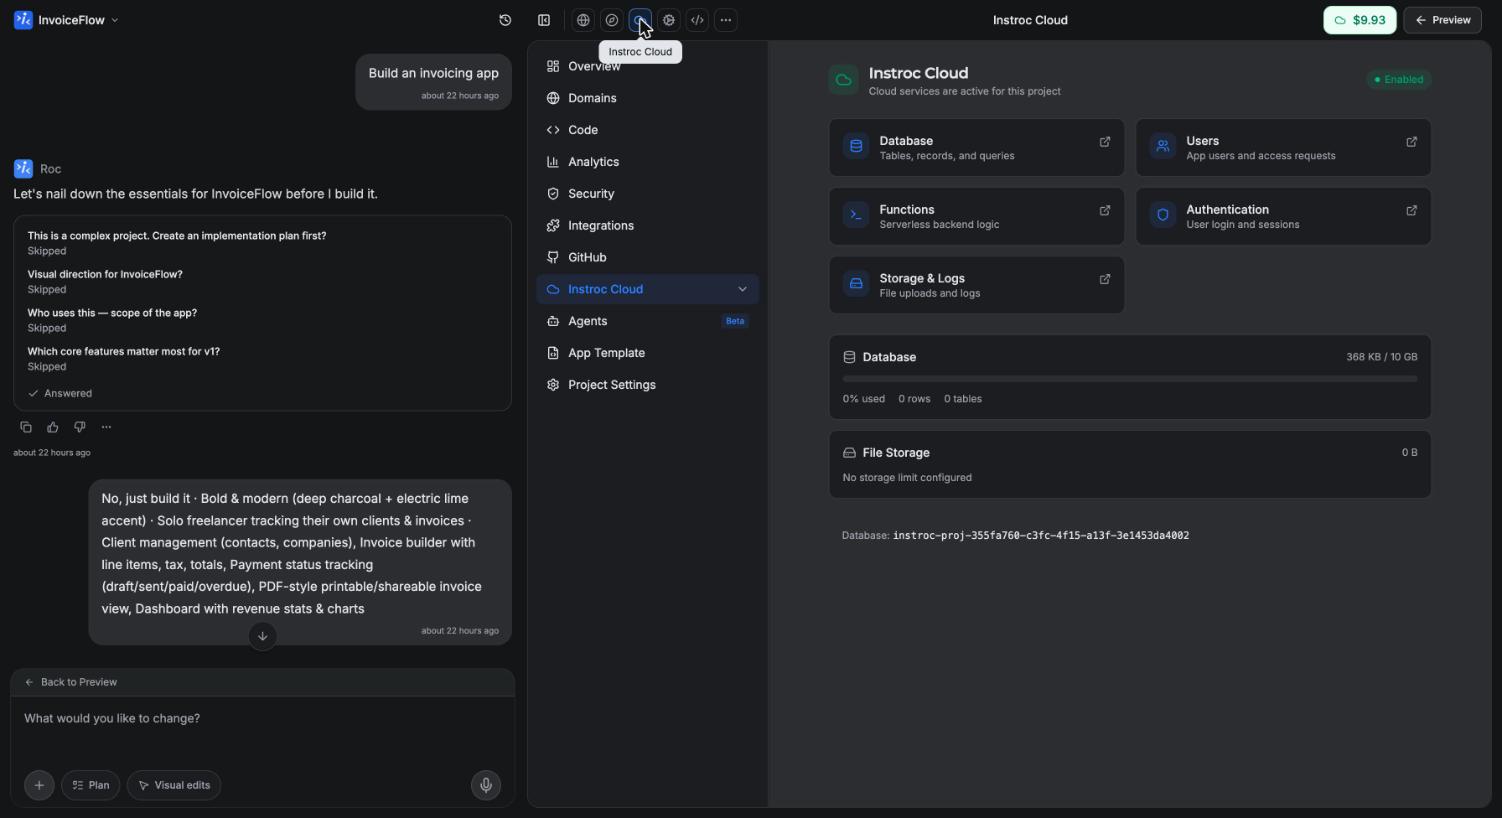Focus the 'What would you like to change?' input
The width and height of the screenshot is (1502, 818).
point(262,719)
